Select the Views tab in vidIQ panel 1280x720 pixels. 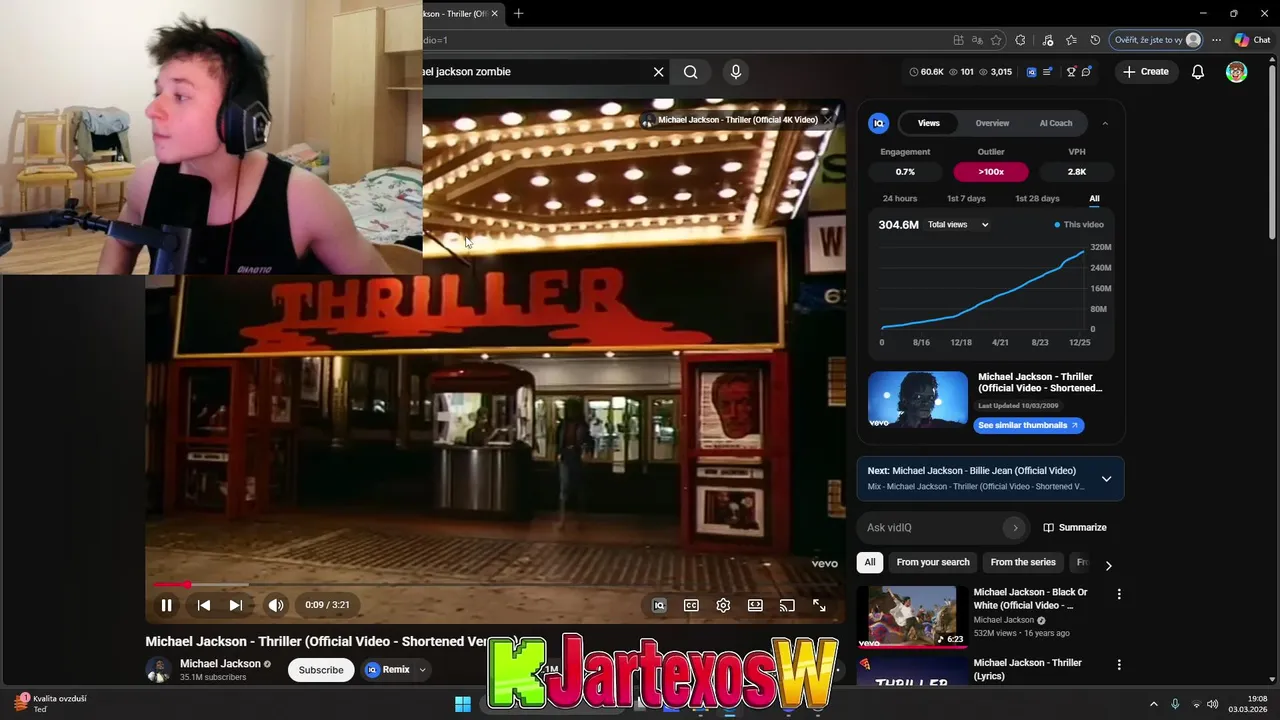[929, 123]
